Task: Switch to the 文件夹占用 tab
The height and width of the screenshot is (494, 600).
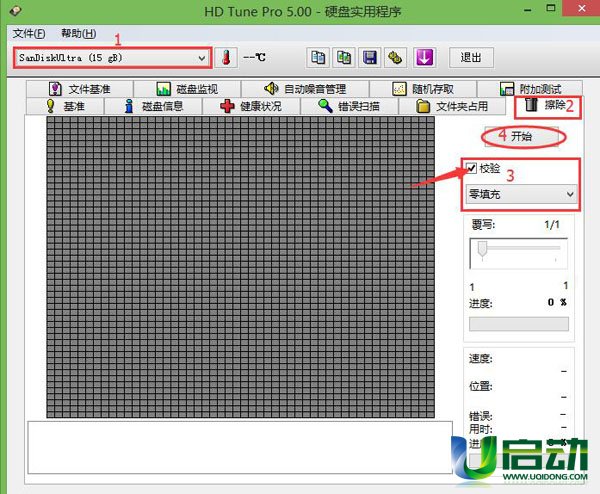Action: [x=452, y=106]
